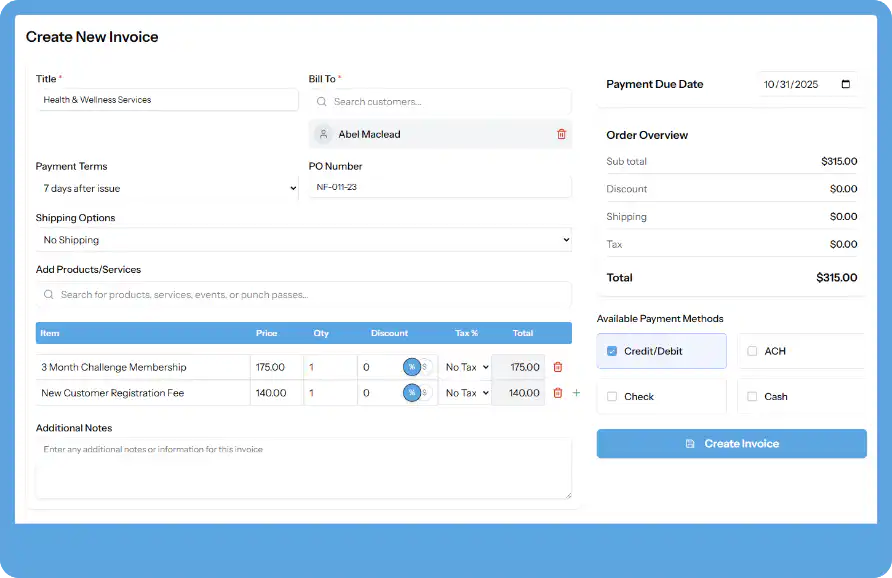The height and width of the screenshot is (578, 892).
Task: Click the plus icon to add another line item
Action: pyautogui.click(x=575, y=393)
